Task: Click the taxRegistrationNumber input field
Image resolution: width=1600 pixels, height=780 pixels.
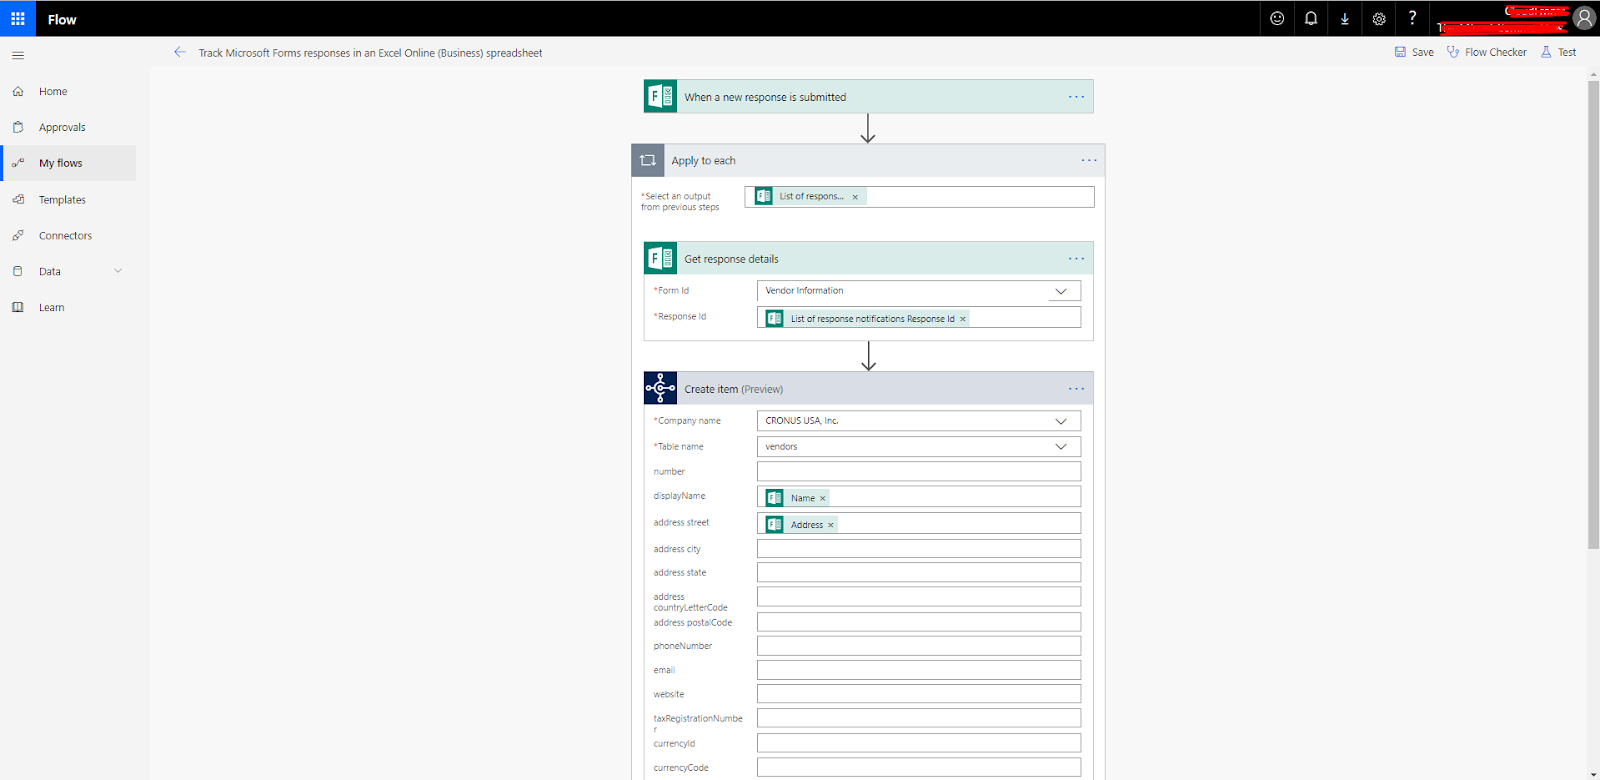Action: point(919,718)
